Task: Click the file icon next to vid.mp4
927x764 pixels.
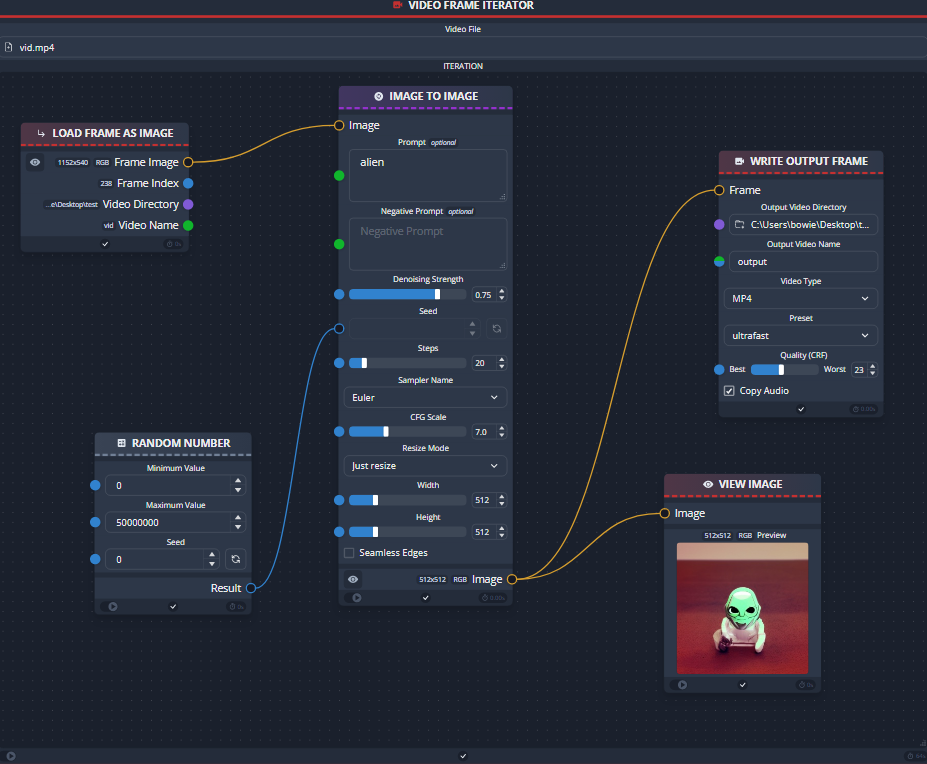Action: click(x=10, y=46)
